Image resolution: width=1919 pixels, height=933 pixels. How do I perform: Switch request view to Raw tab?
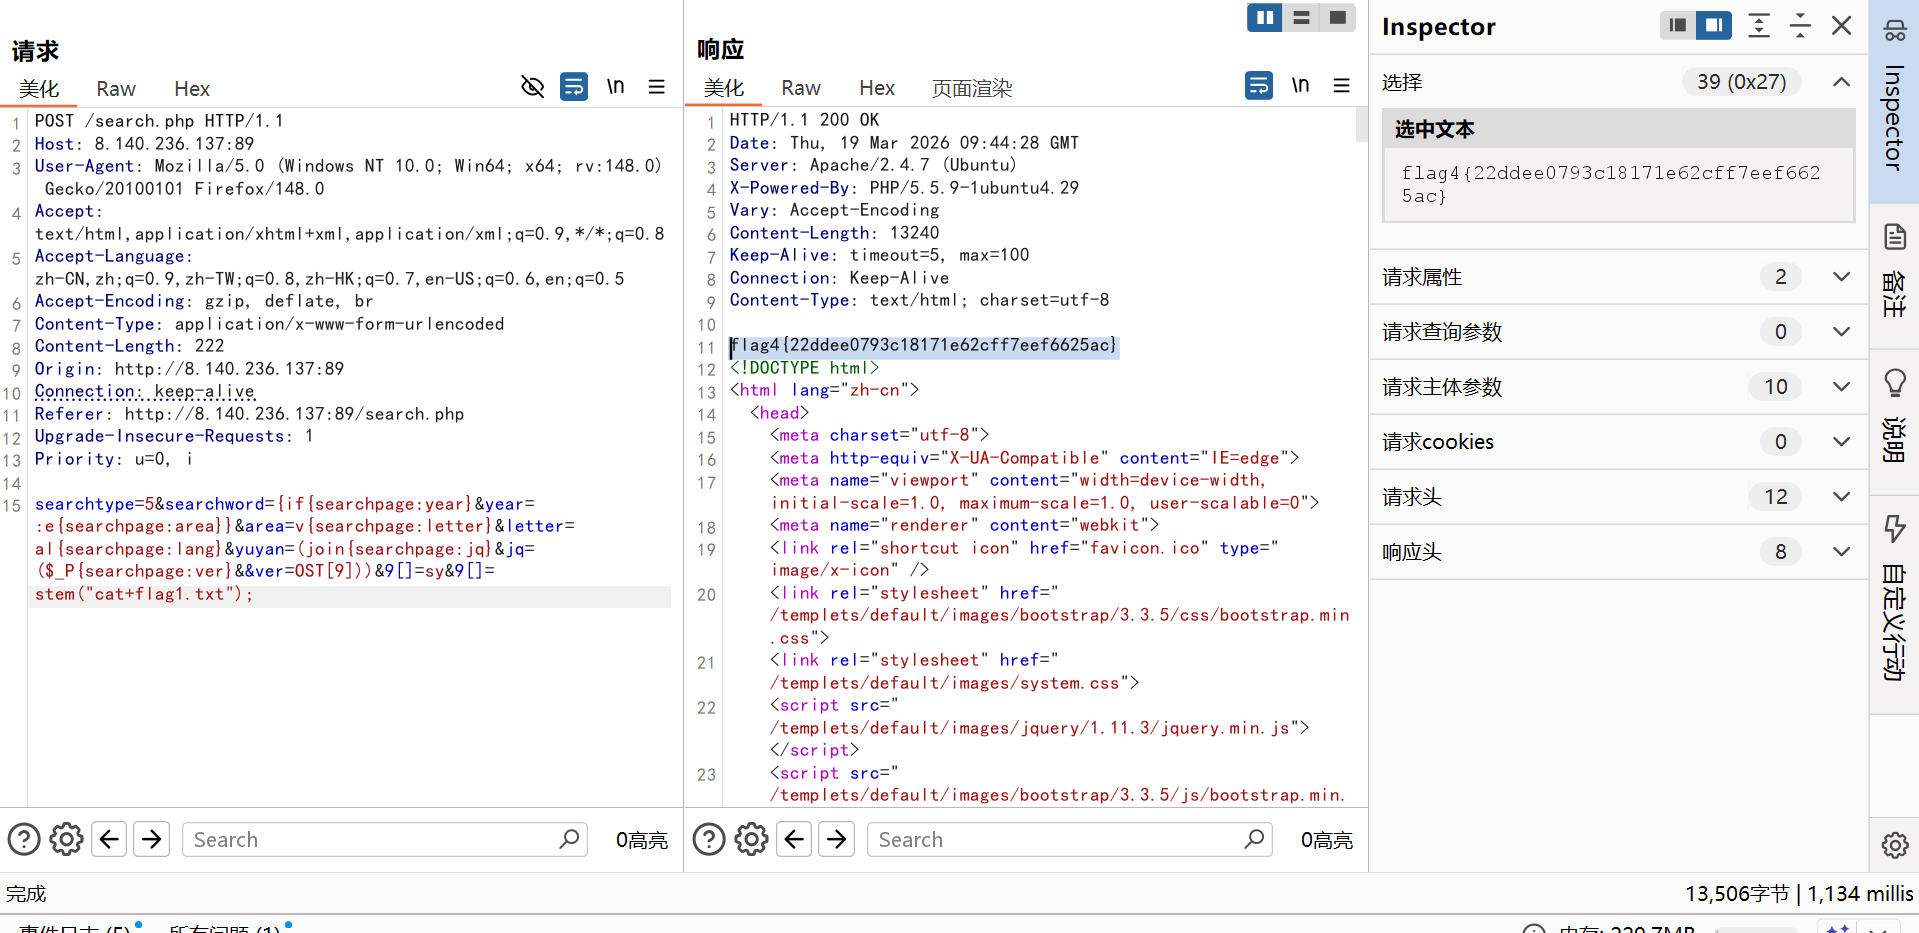coord(116,89)
